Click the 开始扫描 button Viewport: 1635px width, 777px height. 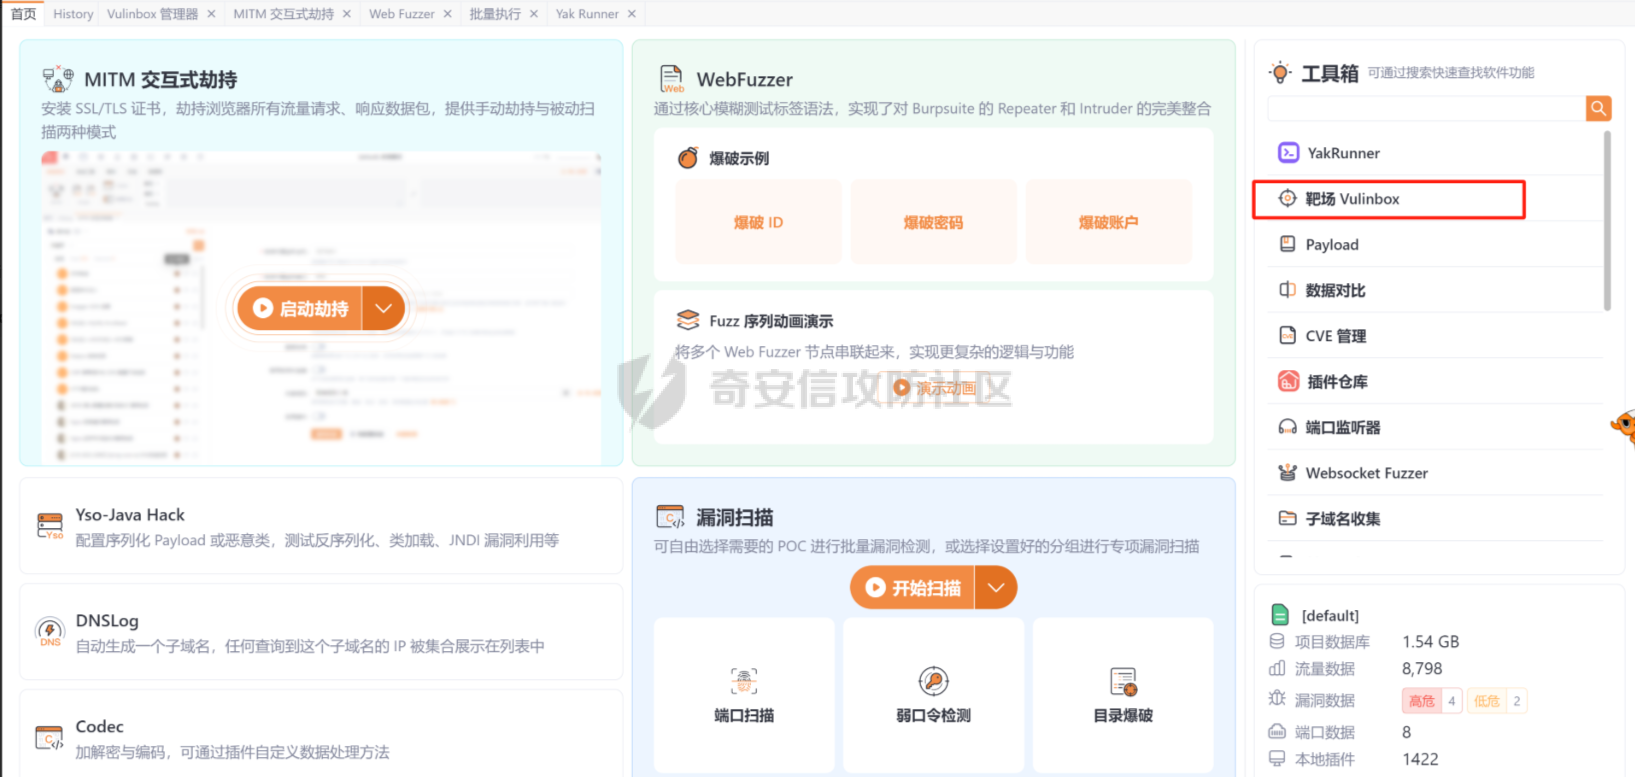coord(913,588)
